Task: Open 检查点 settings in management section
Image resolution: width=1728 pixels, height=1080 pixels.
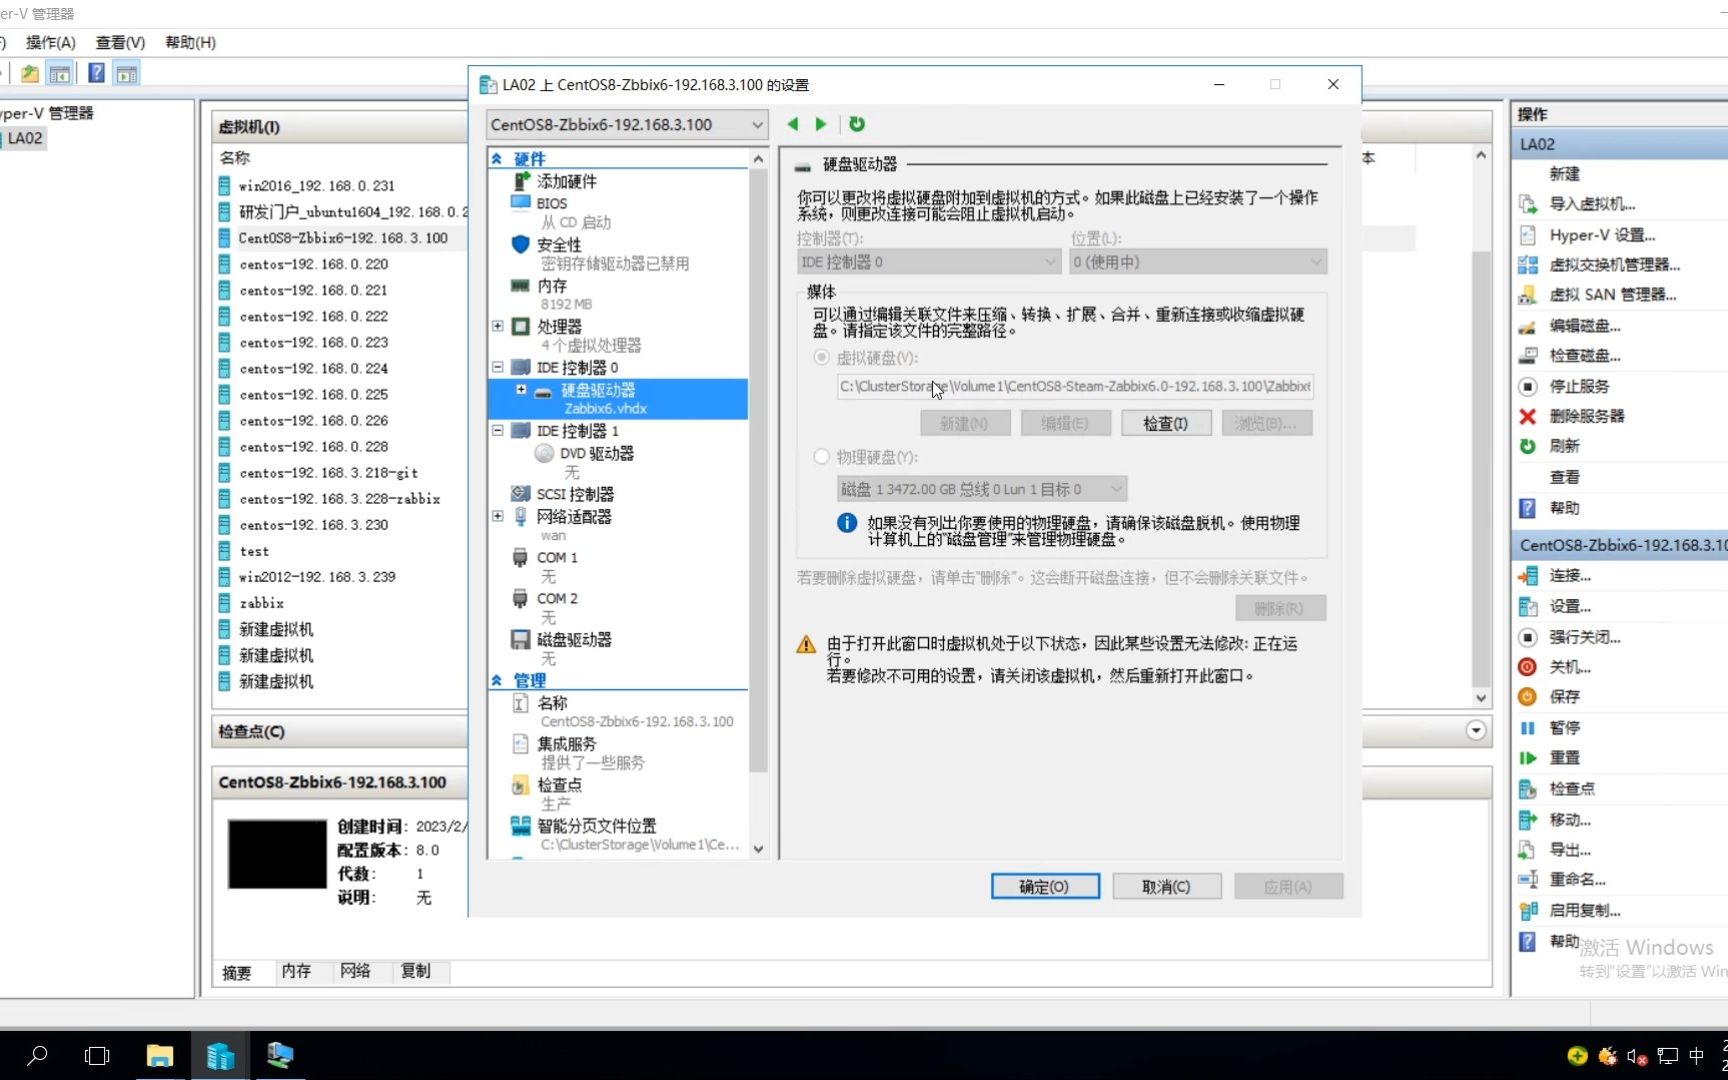Action: tap(559, 785)
